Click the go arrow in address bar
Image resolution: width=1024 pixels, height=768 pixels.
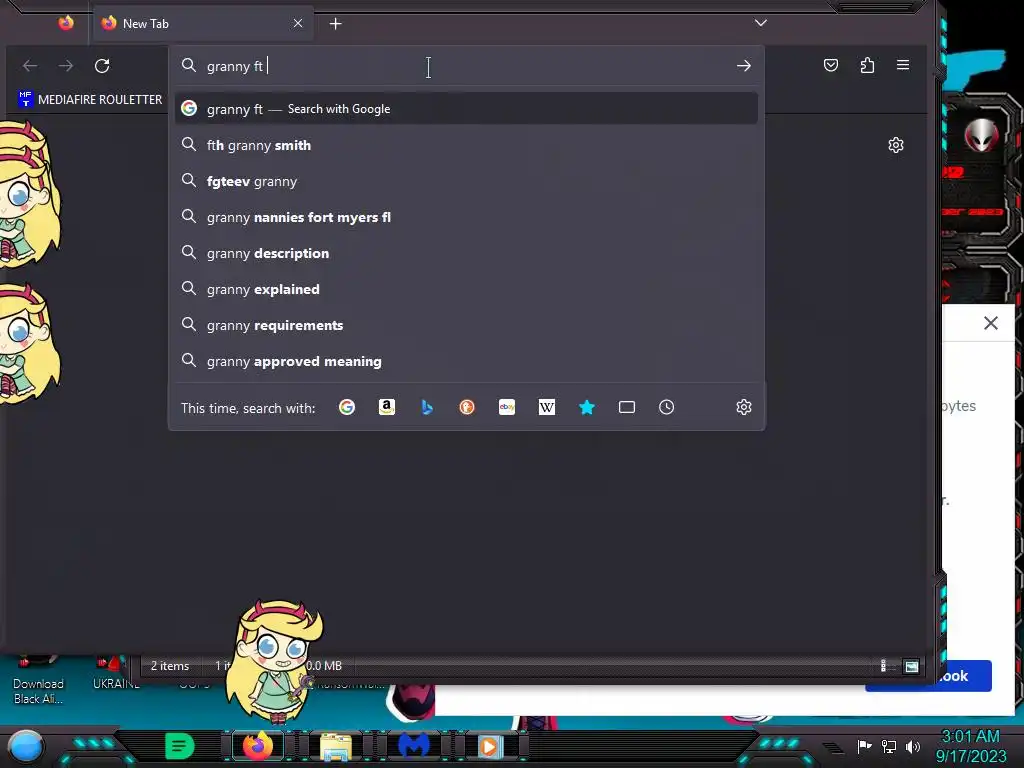[743, 66]
